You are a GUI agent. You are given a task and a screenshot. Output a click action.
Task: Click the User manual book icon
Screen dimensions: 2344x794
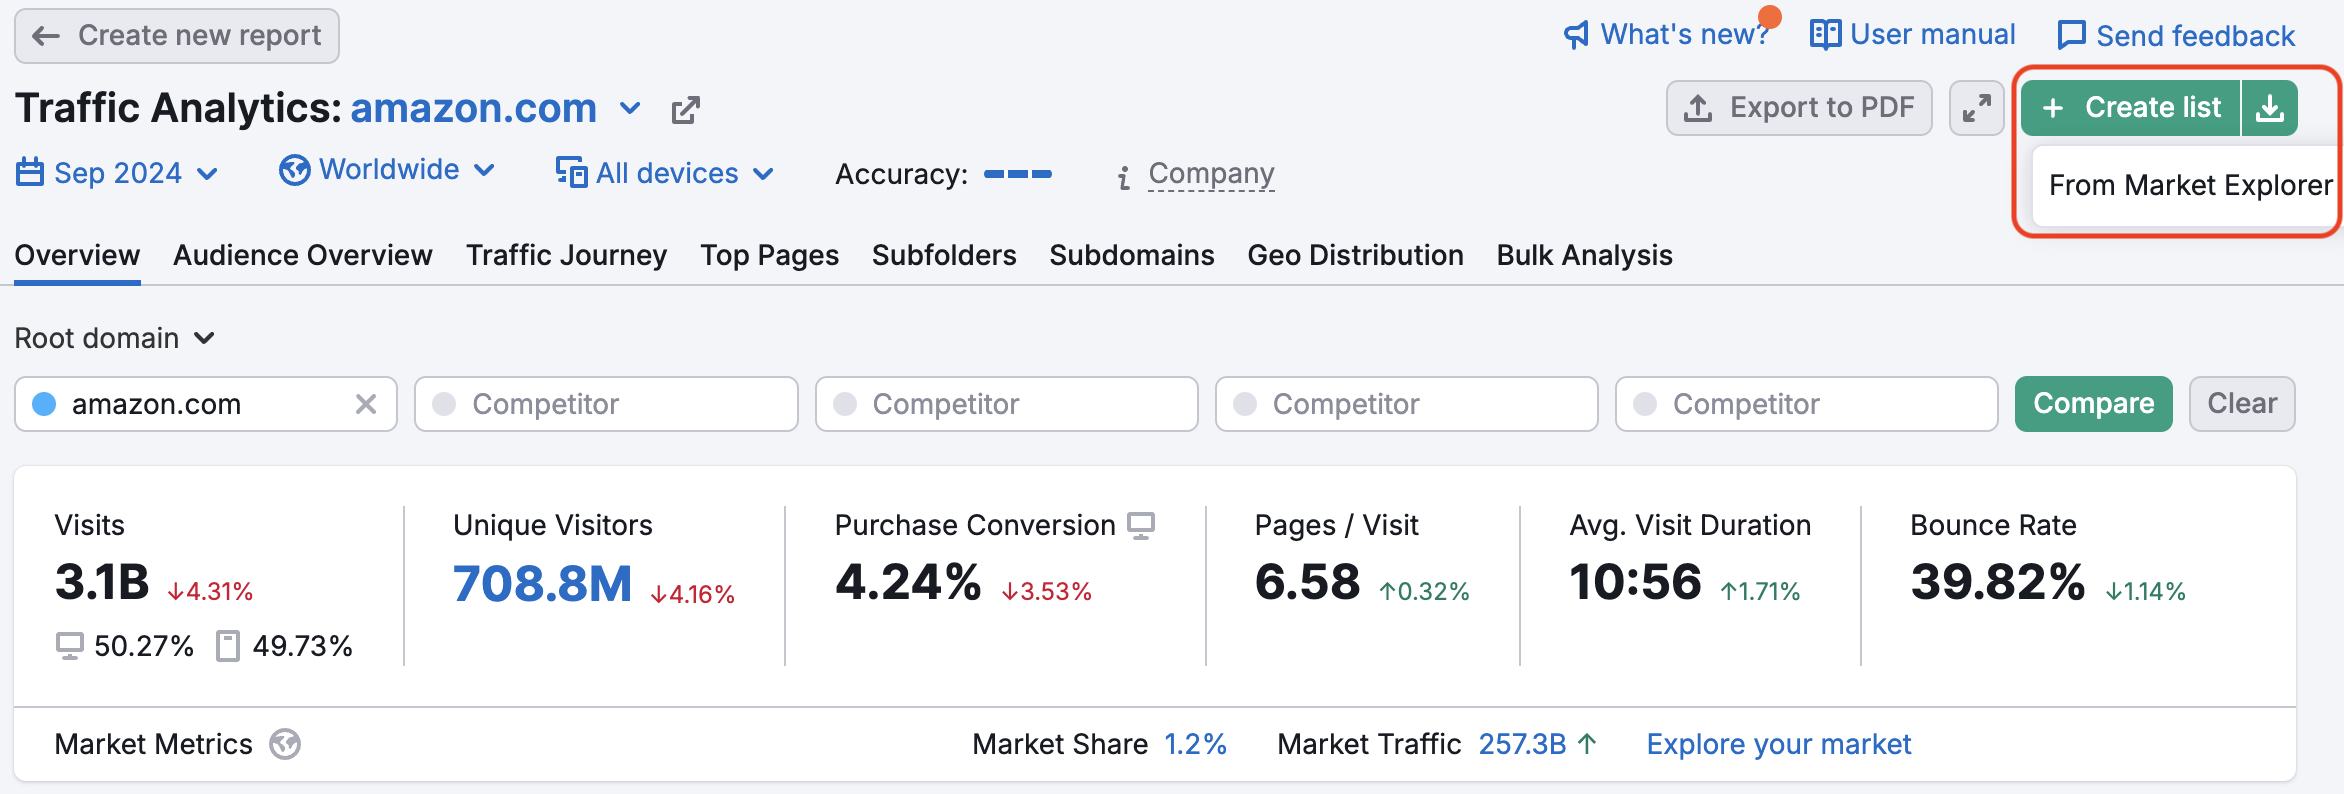point(1825,35)
